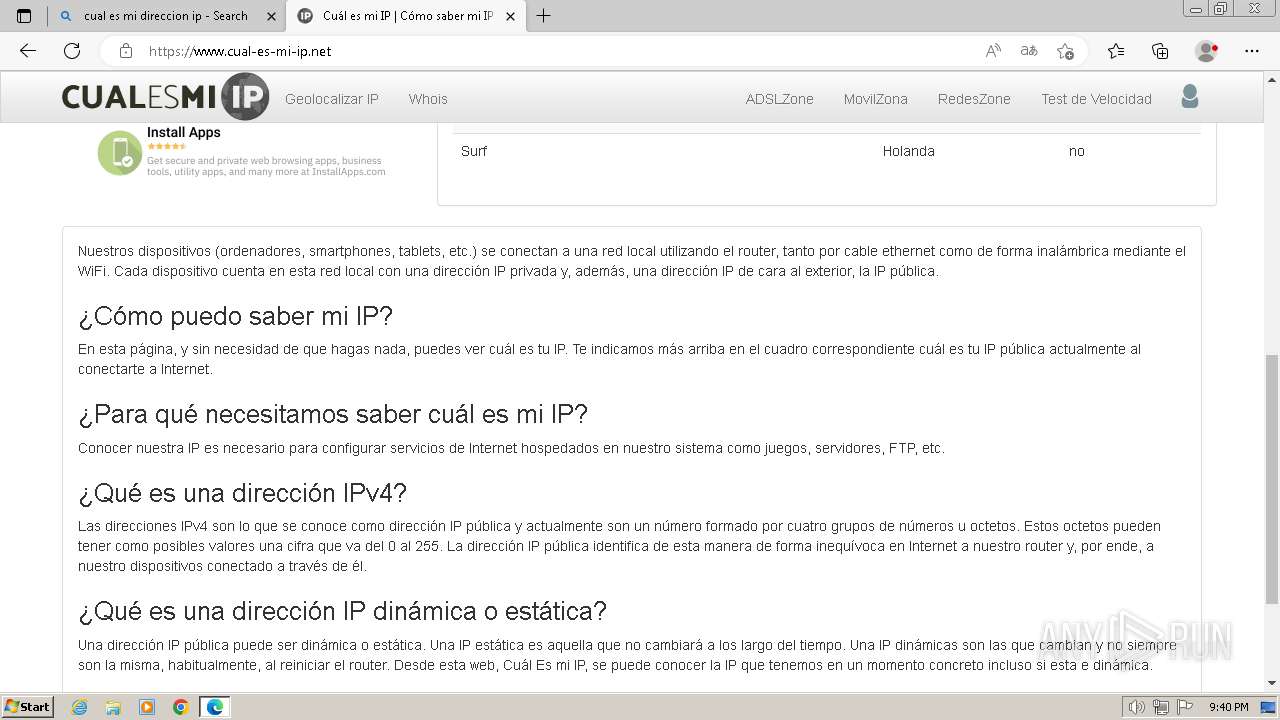Click the heading '¿Qué es una dirección IP dinámica o estática?'

(x=343, y=611)
